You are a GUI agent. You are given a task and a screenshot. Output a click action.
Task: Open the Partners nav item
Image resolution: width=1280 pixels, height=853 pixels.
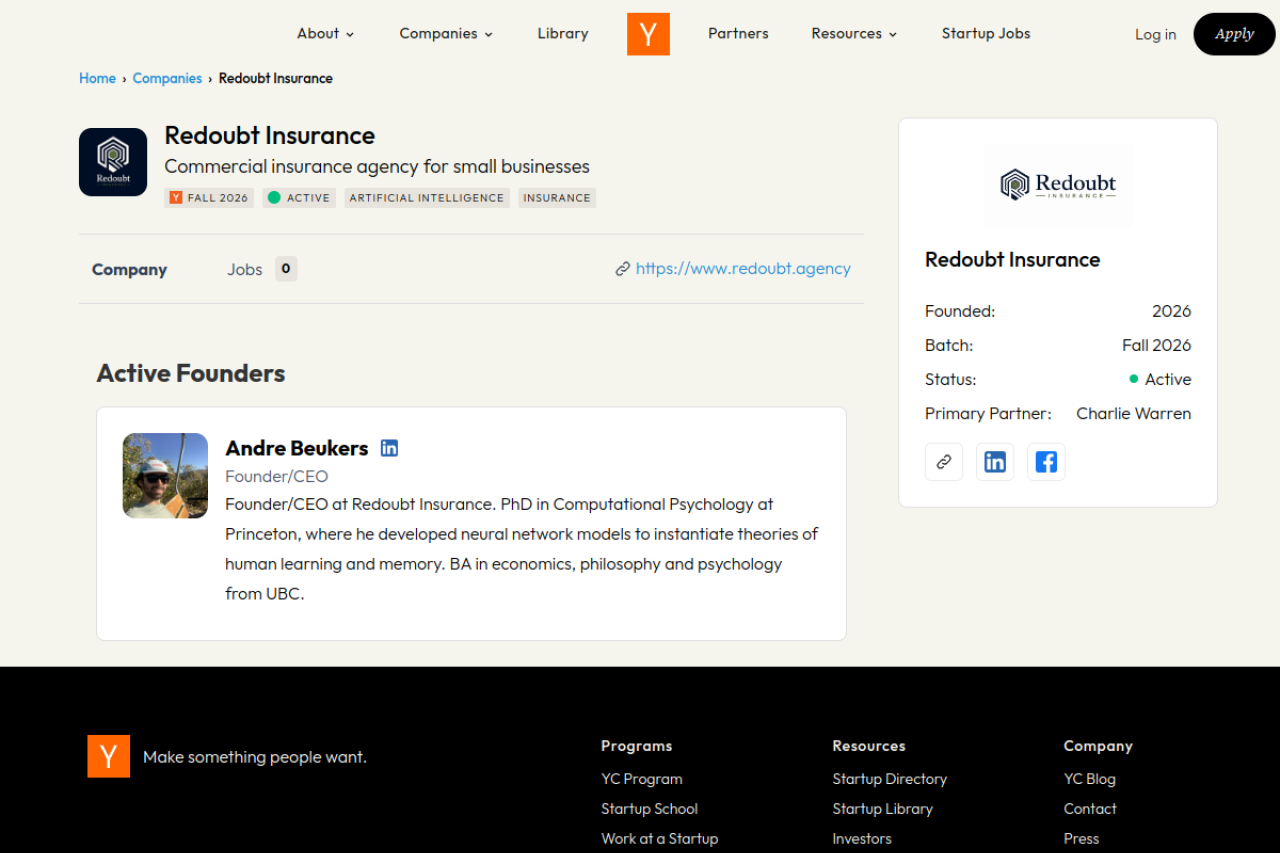coord(738,34)
